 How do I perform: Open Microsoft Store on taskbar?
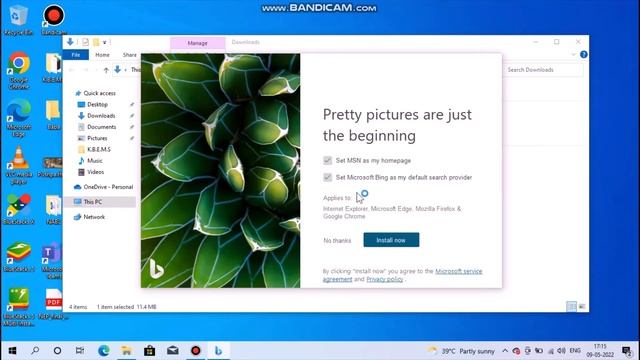tap(149, 351)
